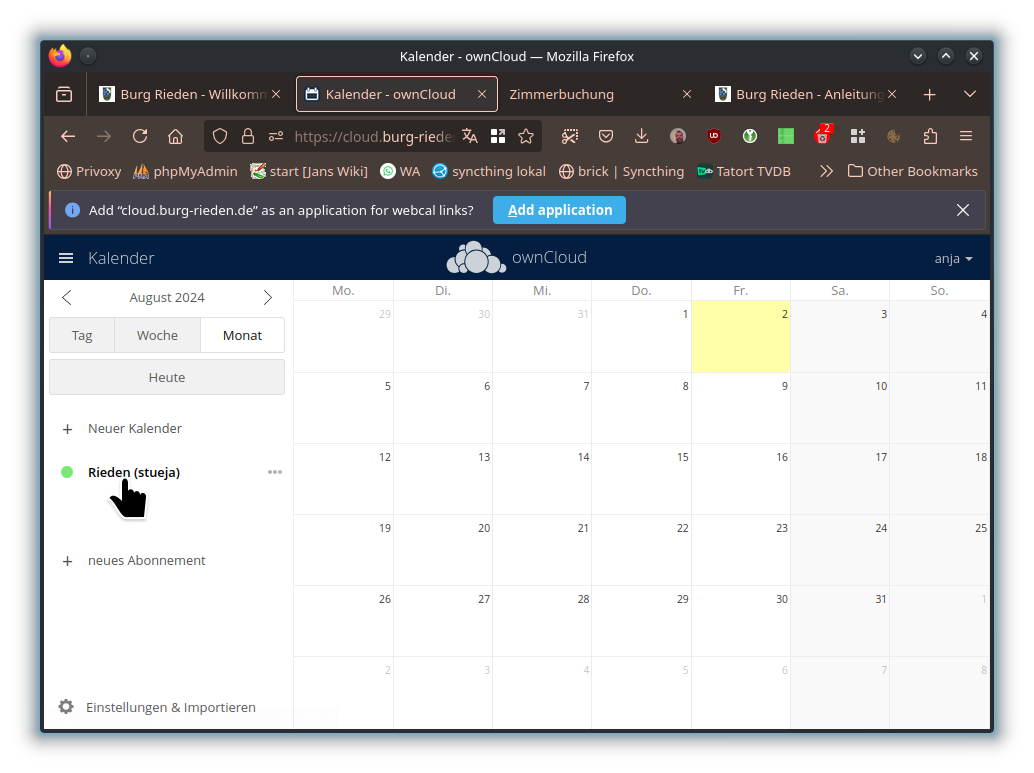The width and height of the screenshot is (1034, 773).
Task: Switch calendar to Tag view
Action: [82, 335]
